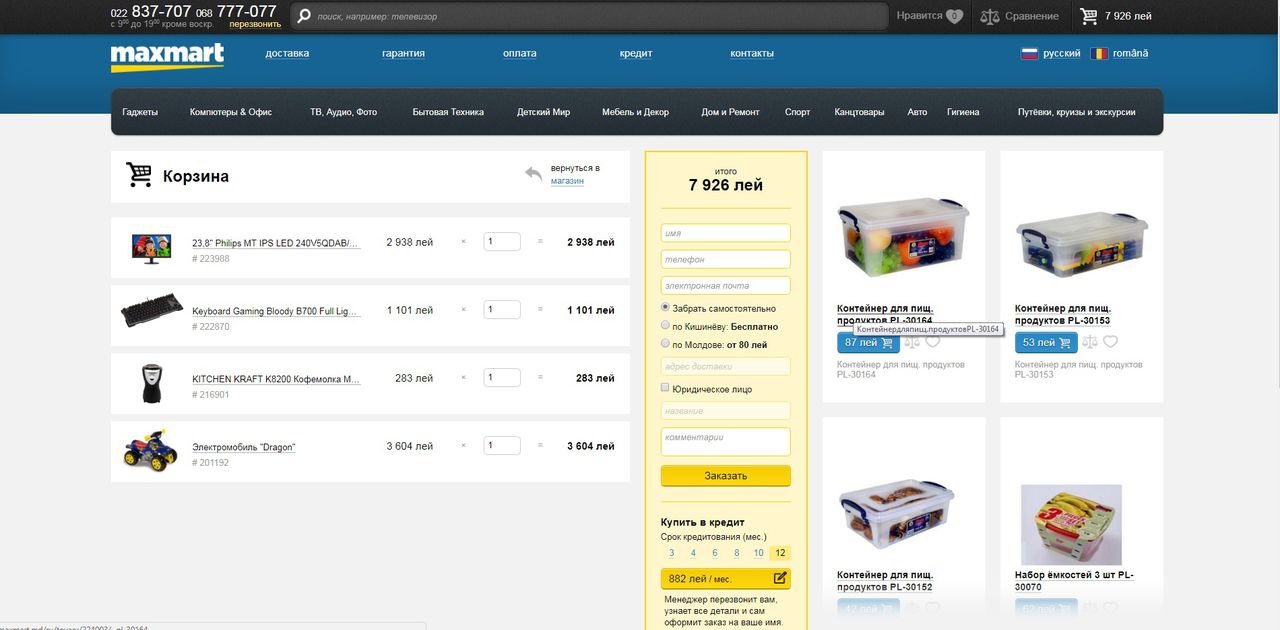Choose 6 months credit term
Image resolution: width=1280 pixels, height=630 pixels.
pyautogui.click(x=715, y=553)
